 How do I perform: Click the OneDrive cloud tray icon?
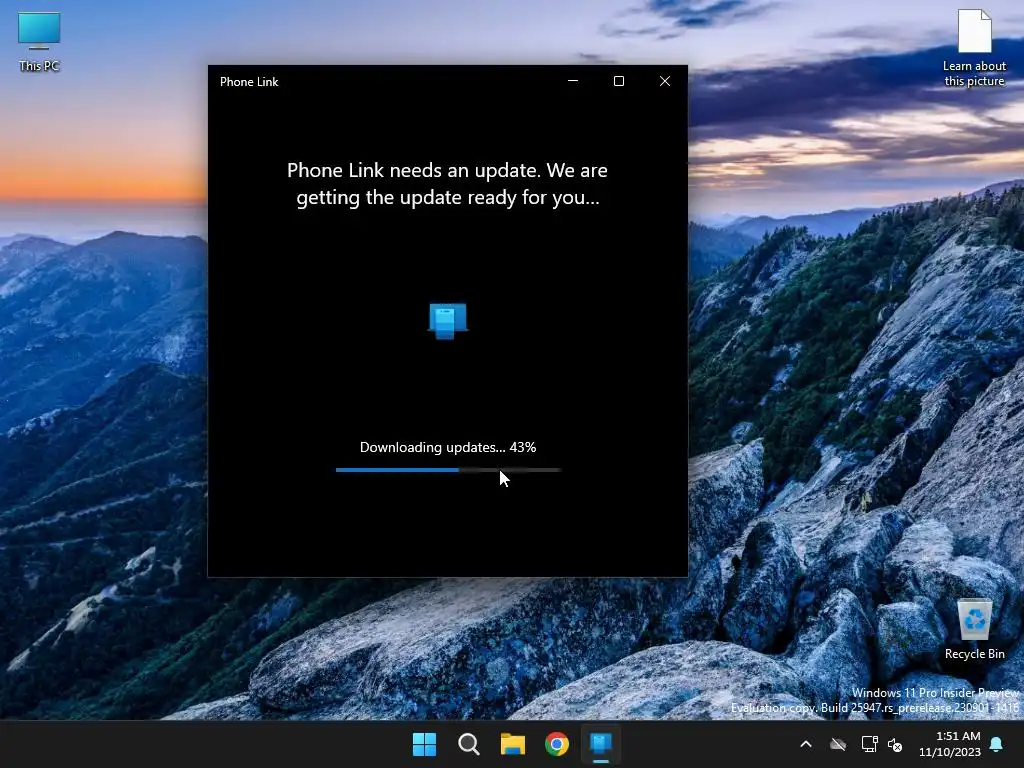838,744
